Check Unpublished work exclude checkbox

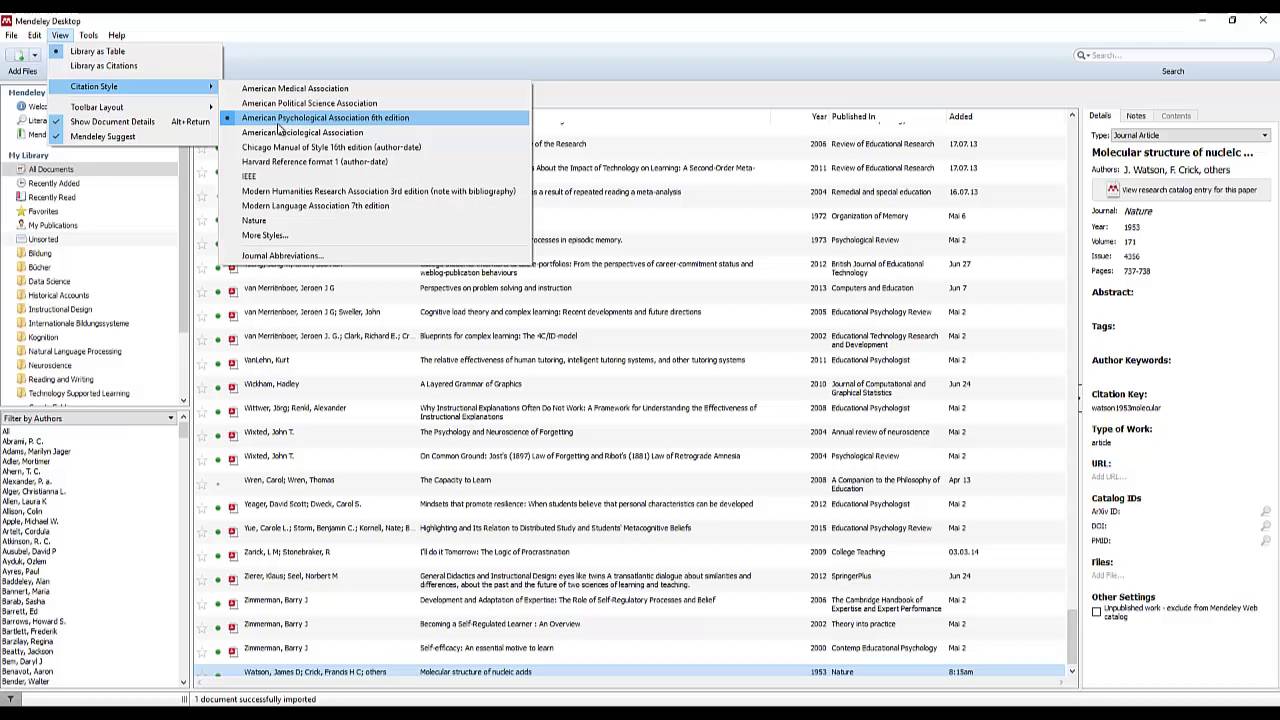(1097, 612)
